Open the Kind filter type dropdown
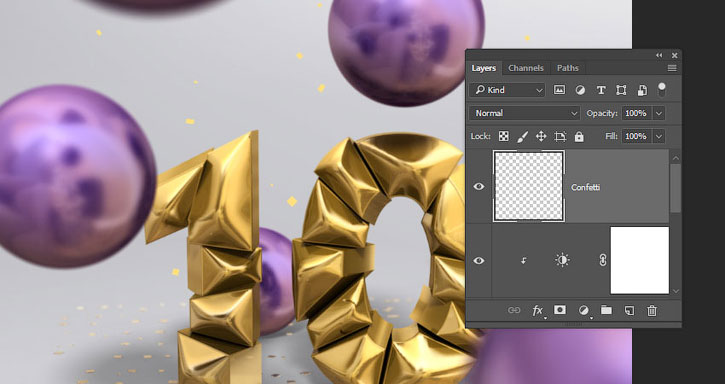Viewport: 725px width, 384px height. [x=507, y=90]
